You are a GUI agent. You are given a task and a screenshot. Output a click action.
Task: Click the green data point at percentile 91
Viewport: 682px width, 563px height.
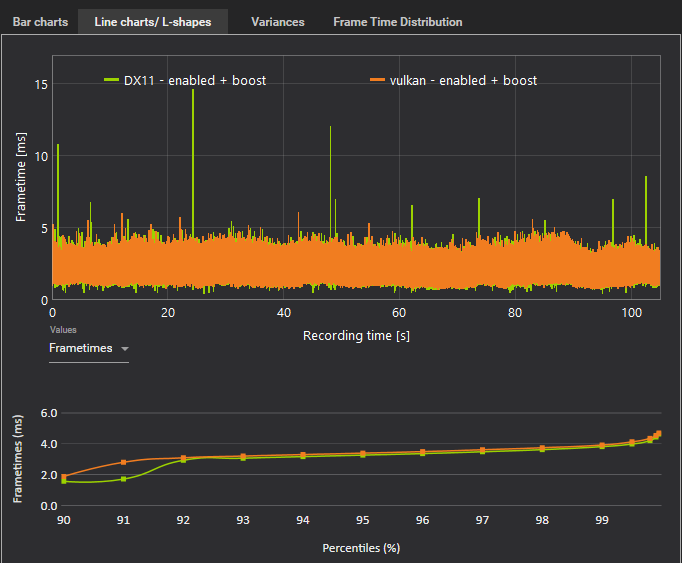click(x=124, y=479)
